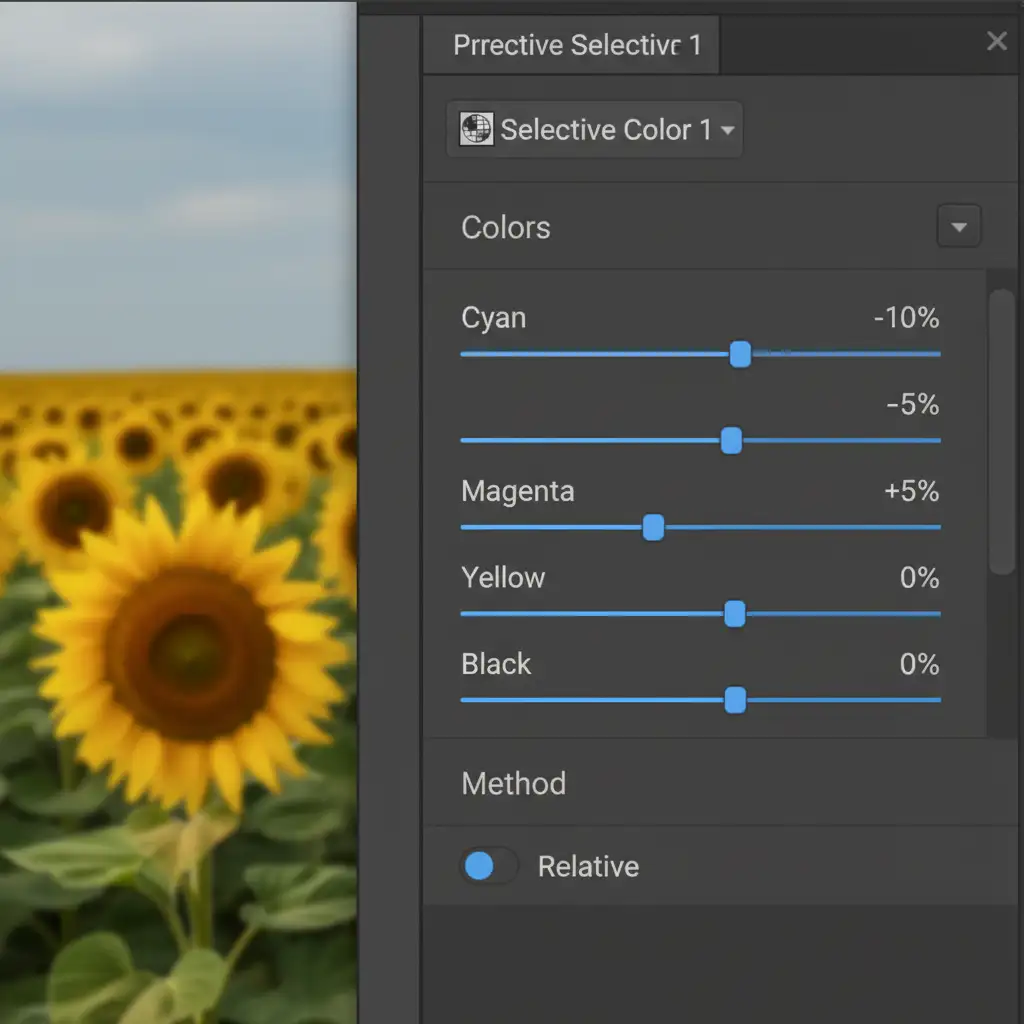
Task: Toggle the Relative method switch
Action: (488, 866)
